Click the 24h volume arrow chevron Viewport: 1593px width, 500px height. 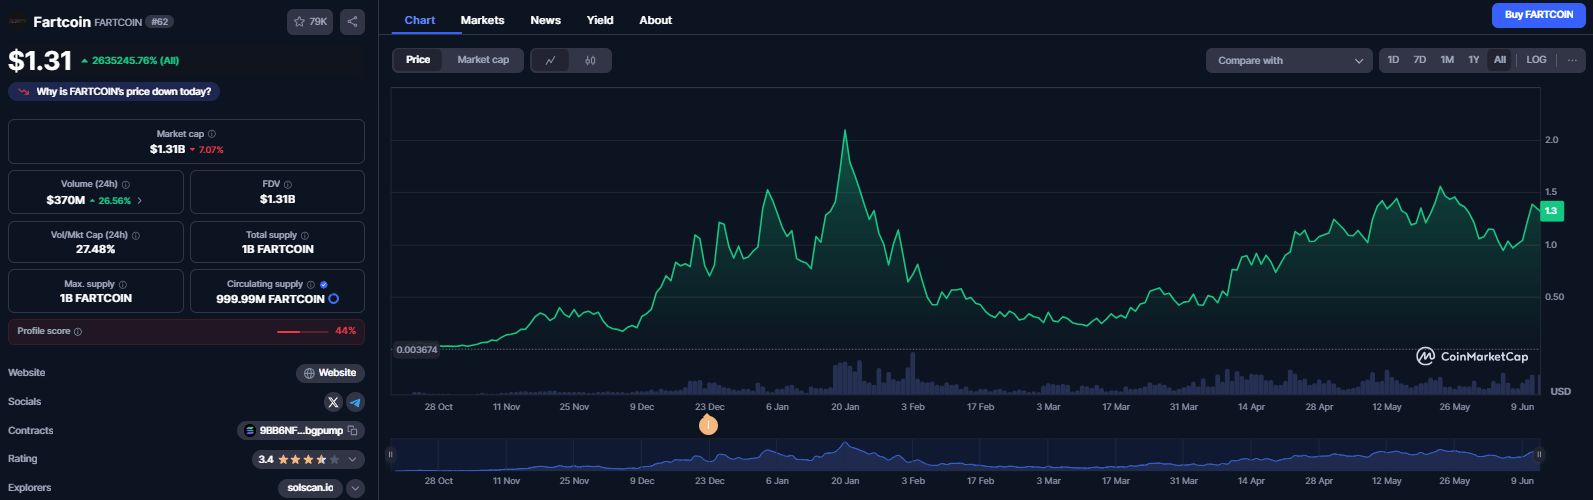139,200
